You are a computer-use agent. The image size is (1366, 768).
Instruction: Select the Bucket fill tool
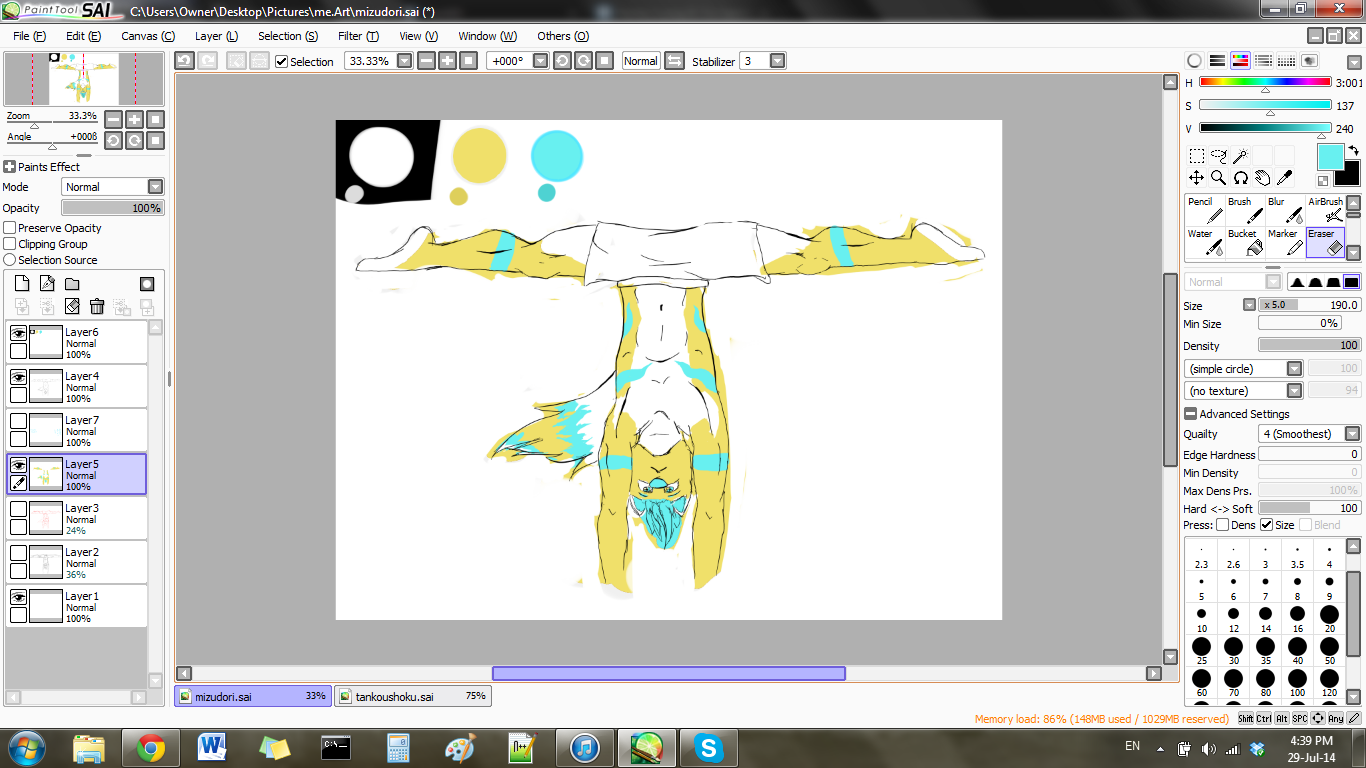1245,242
